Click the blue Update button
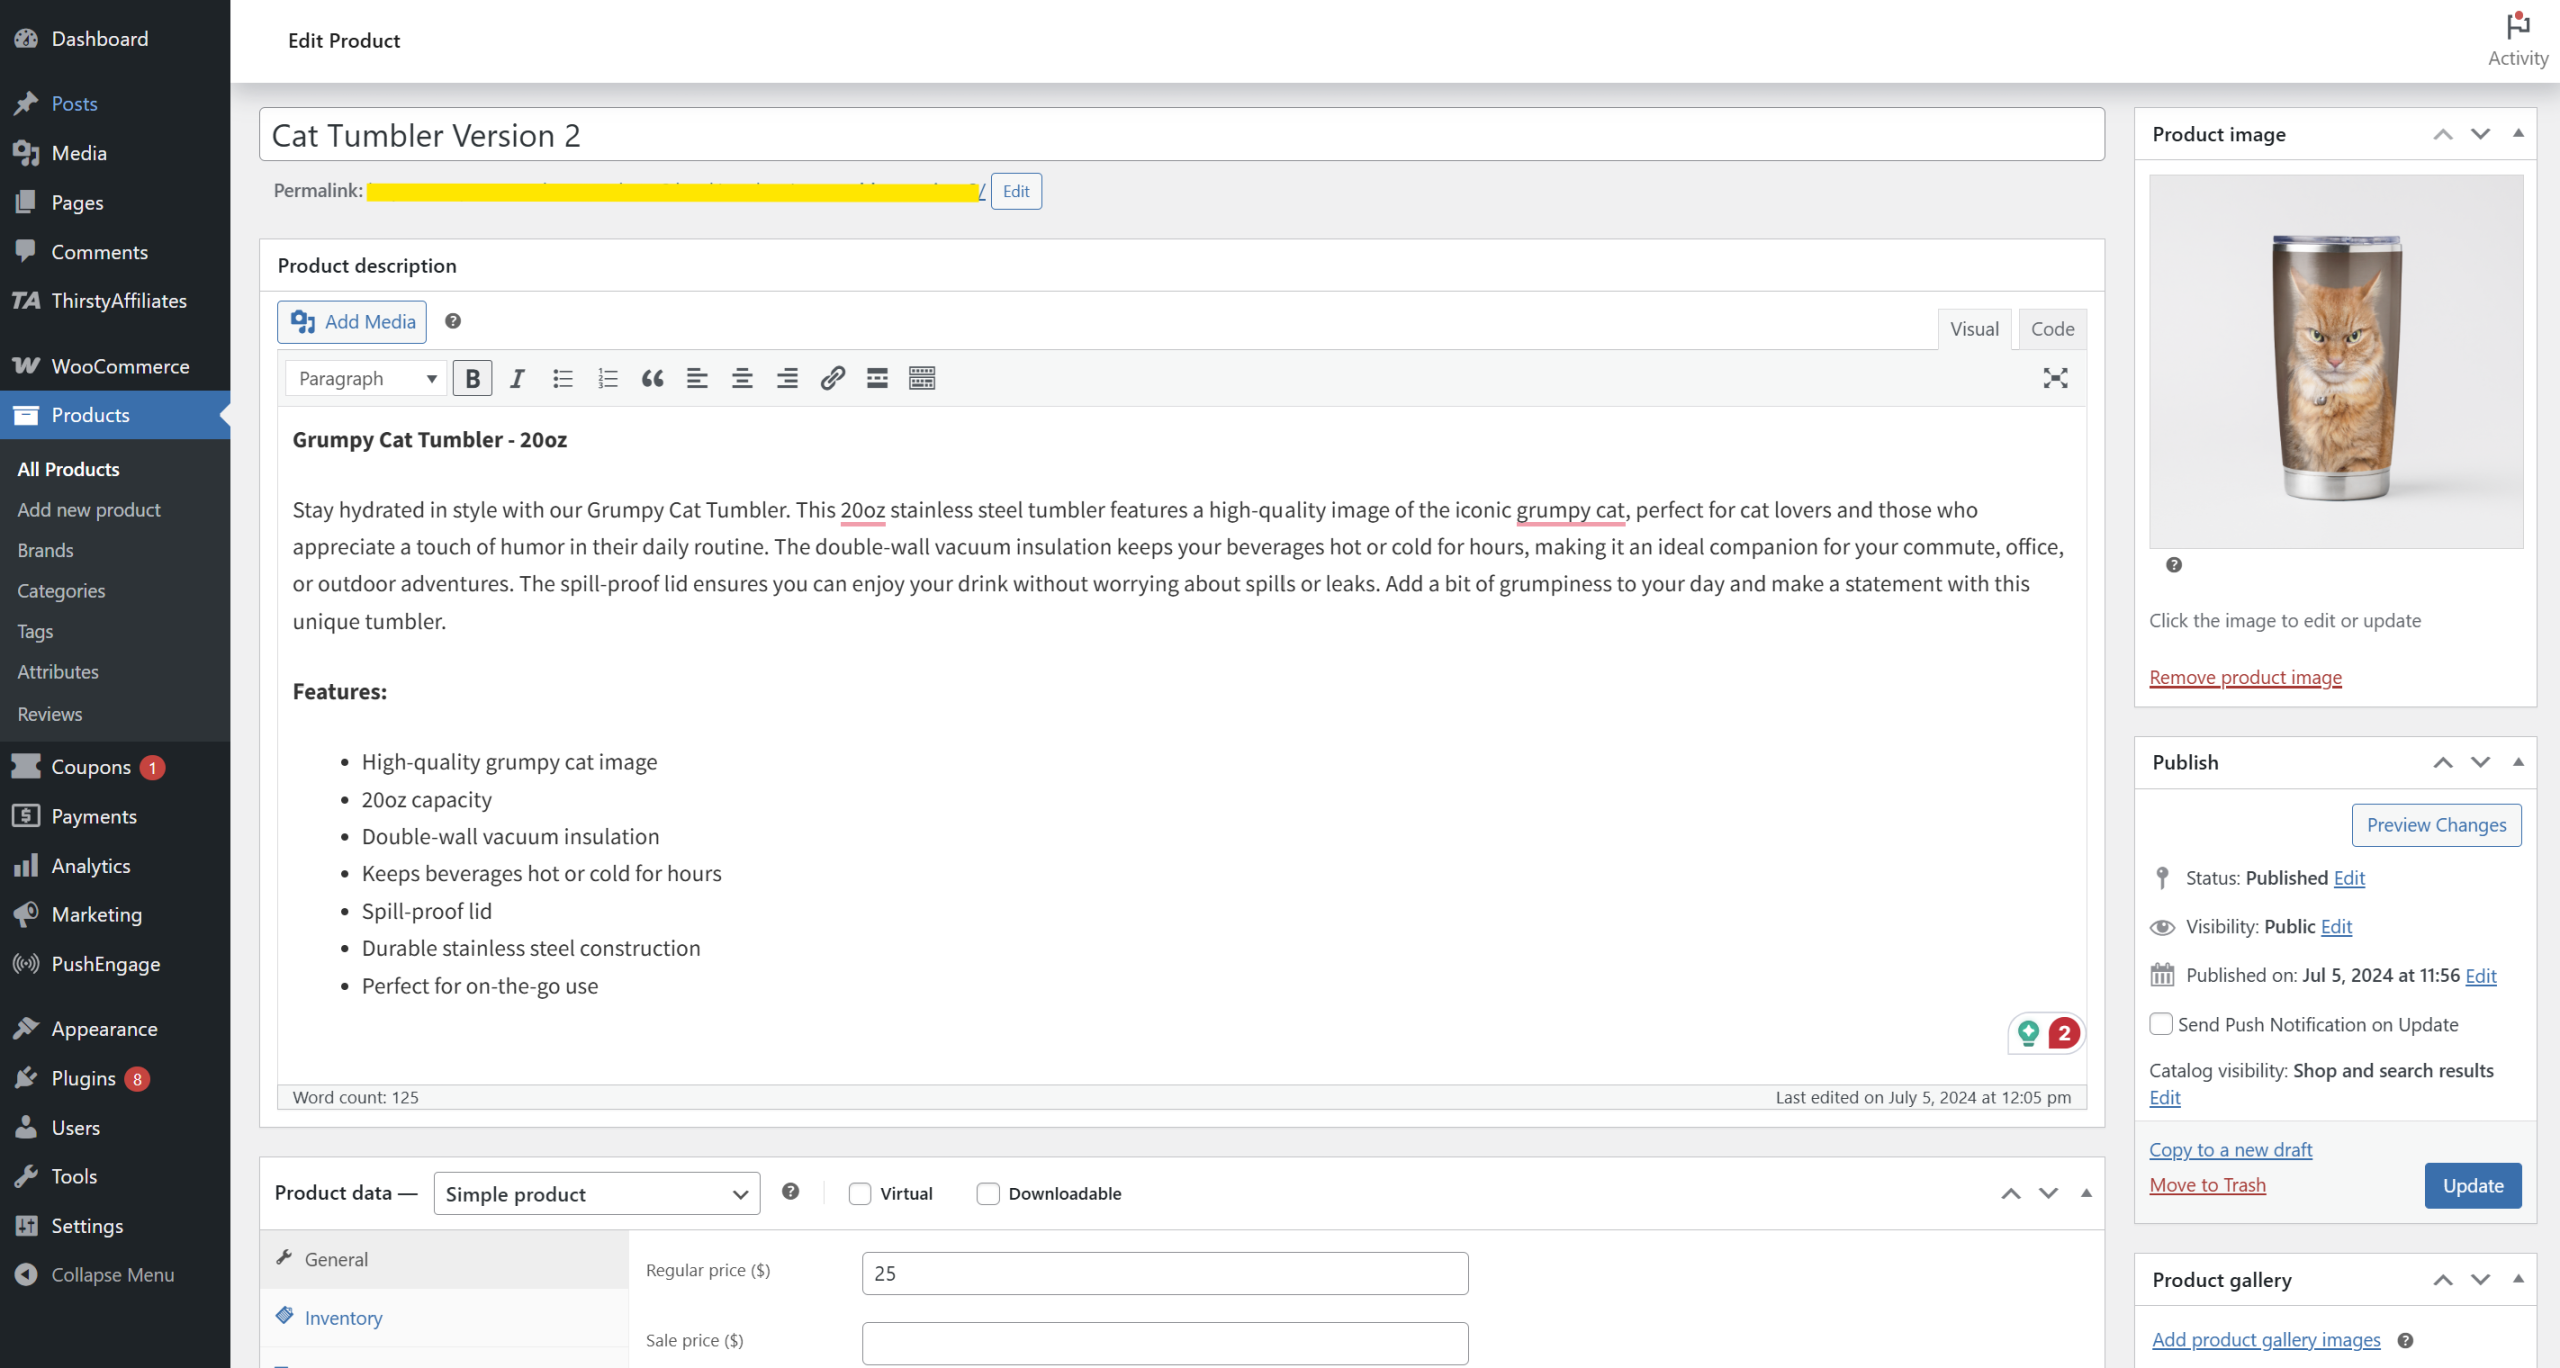The image size is (2560, 1368). point(2472,1185)
